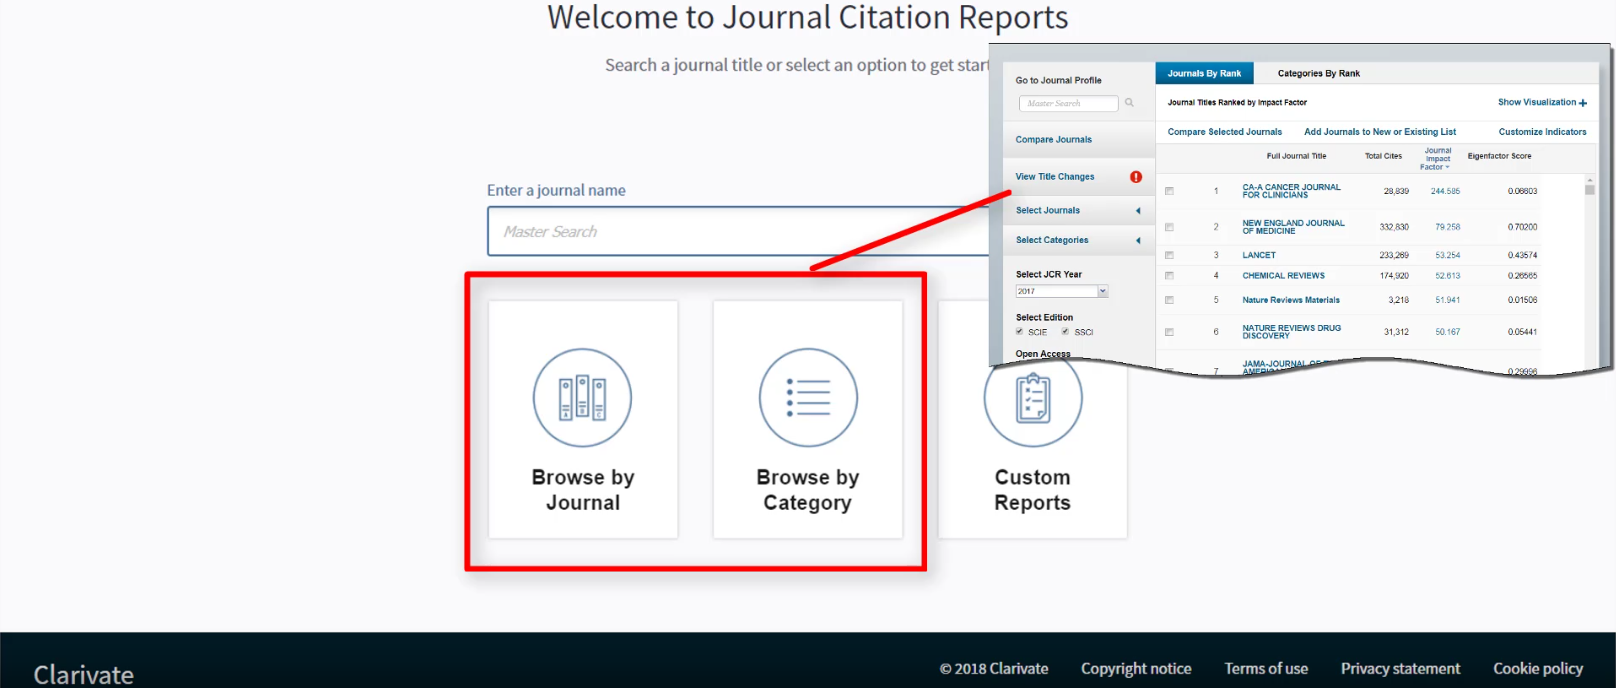The height and width of the screenshot is (688, 1616).
Task: Expand the Select Journals section
Action: 1137,210
